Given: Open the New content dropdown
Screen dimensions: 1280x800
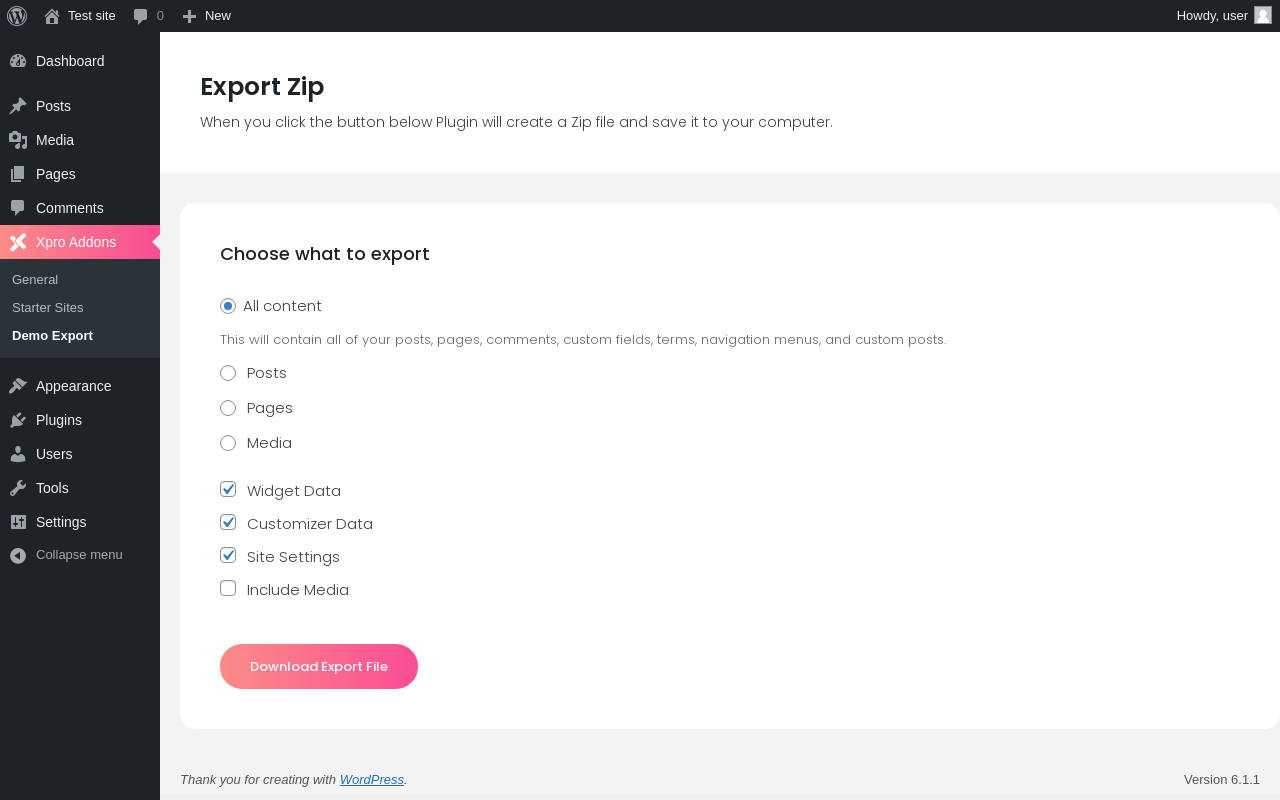Looking at the screenshot, I should point(207,16).
